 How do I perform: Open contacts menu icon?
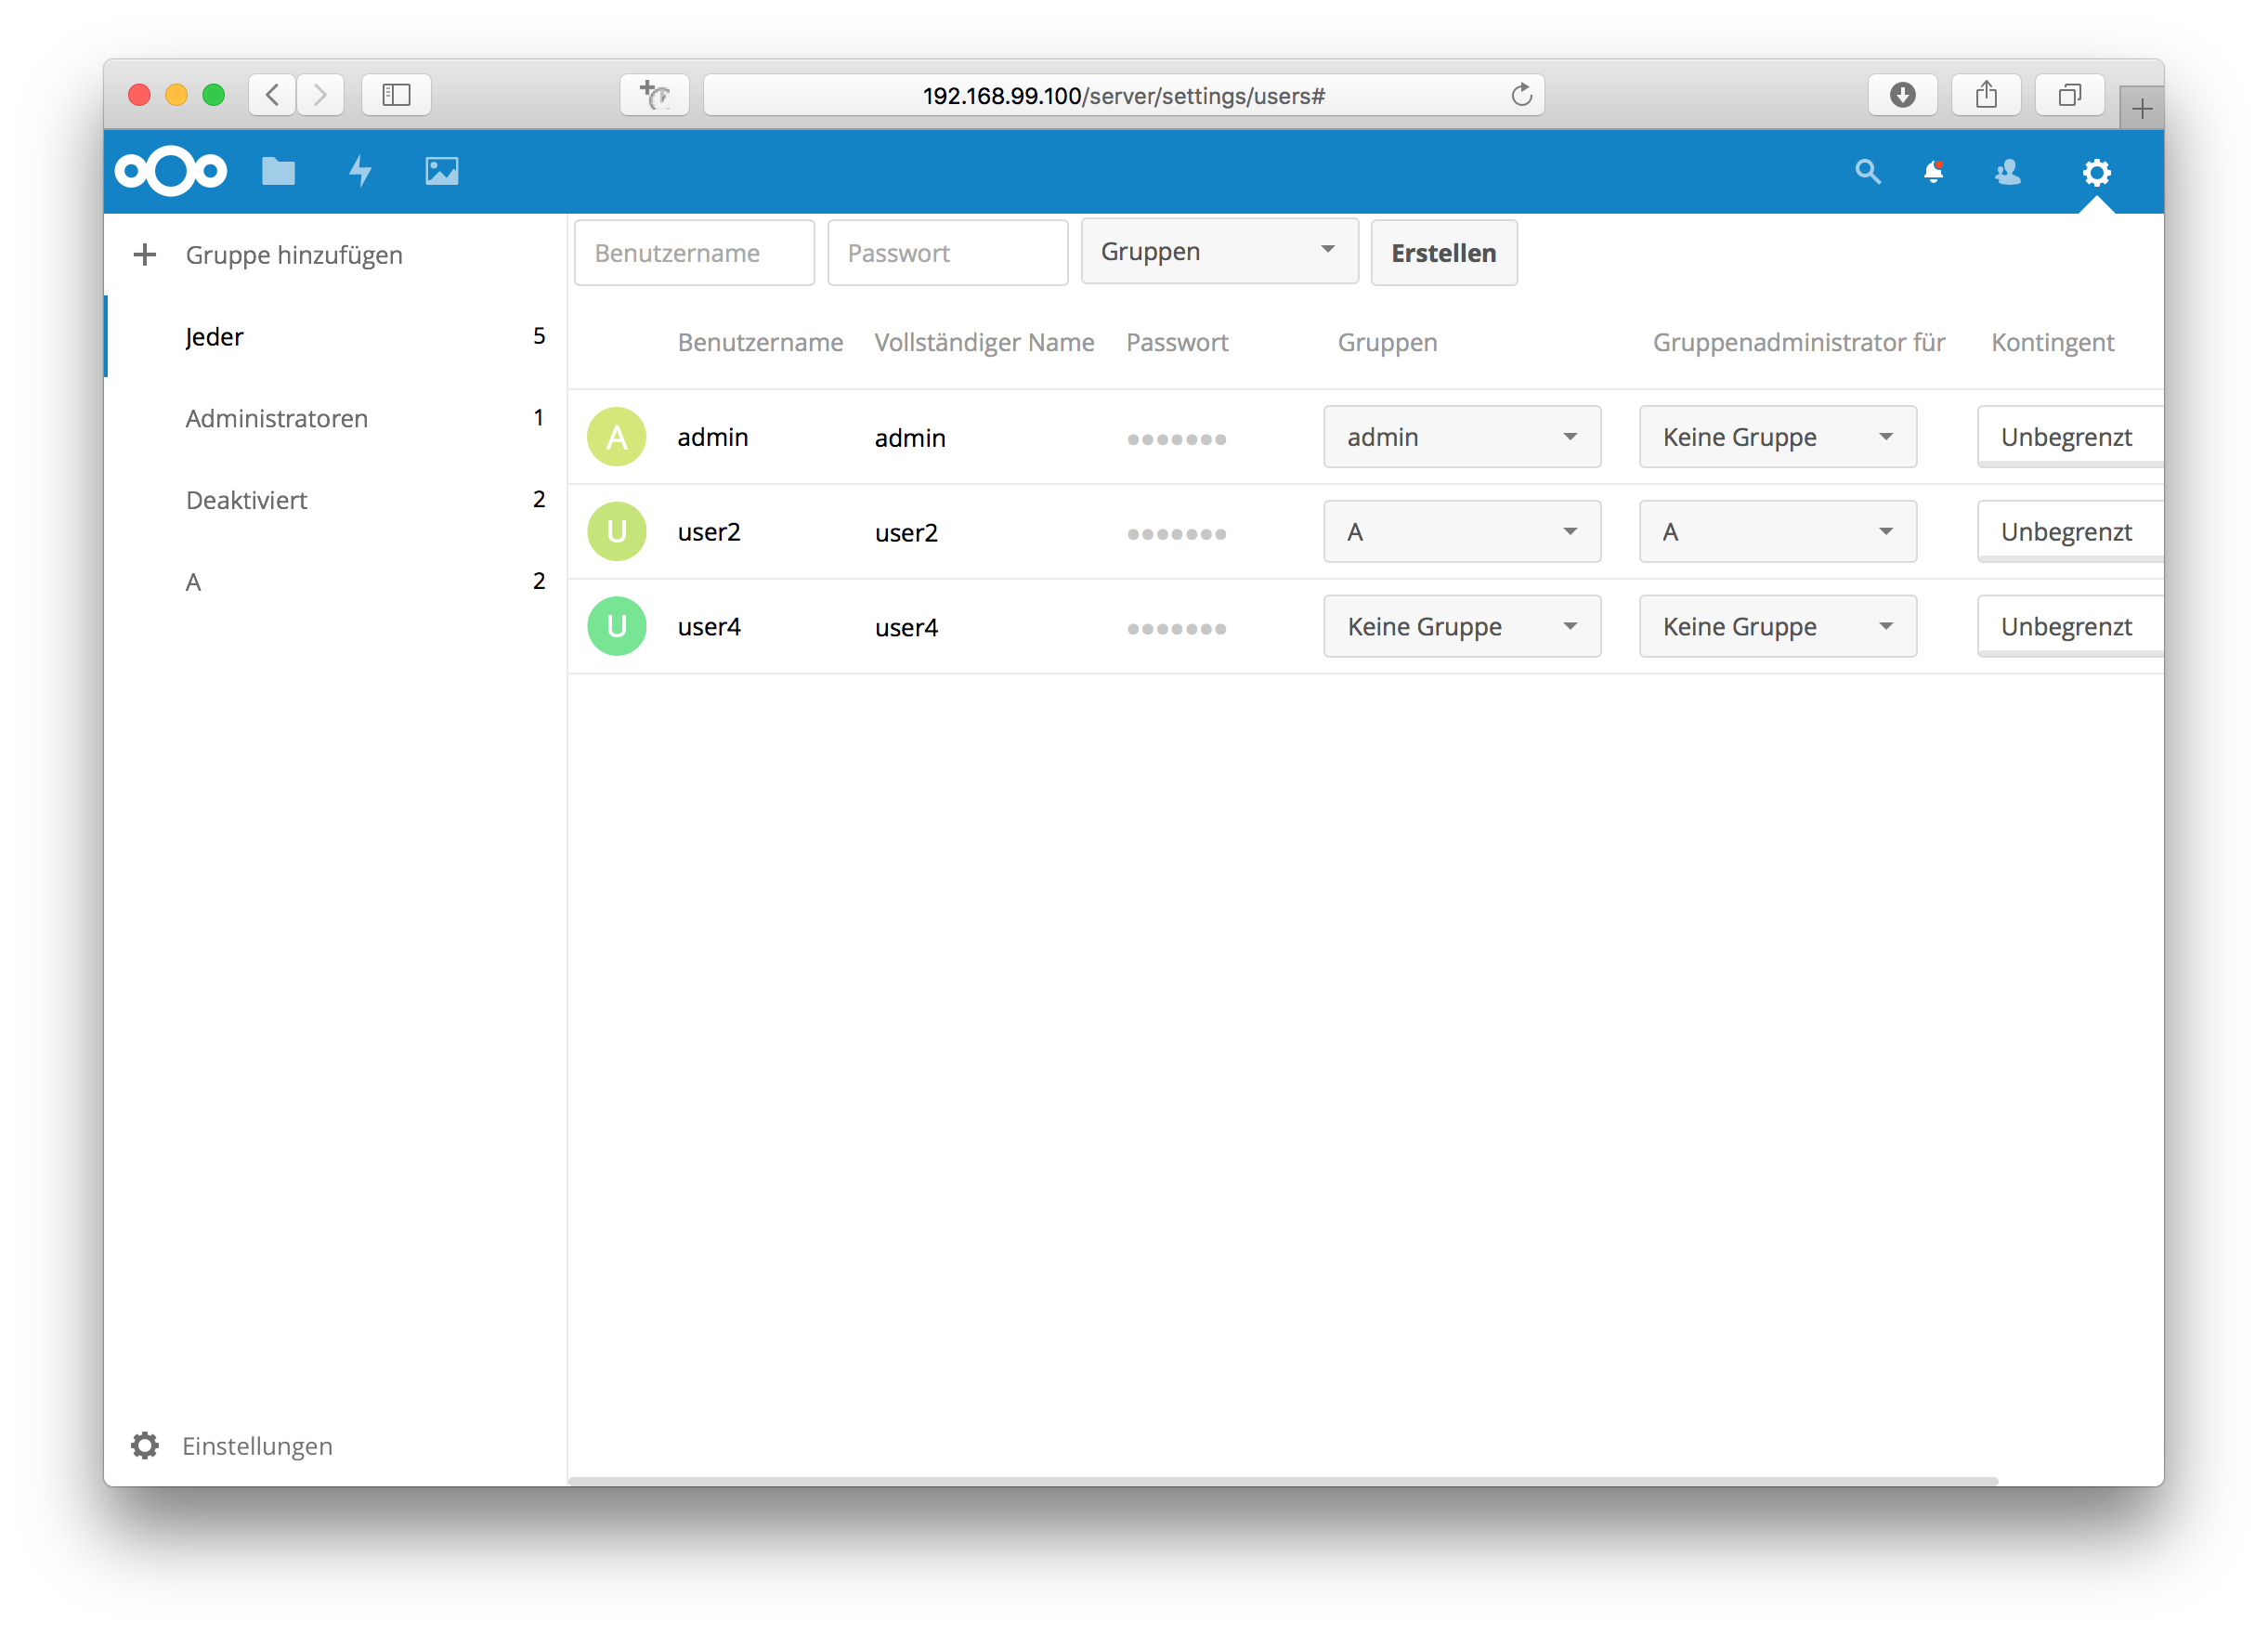[x=2007, y=172]
